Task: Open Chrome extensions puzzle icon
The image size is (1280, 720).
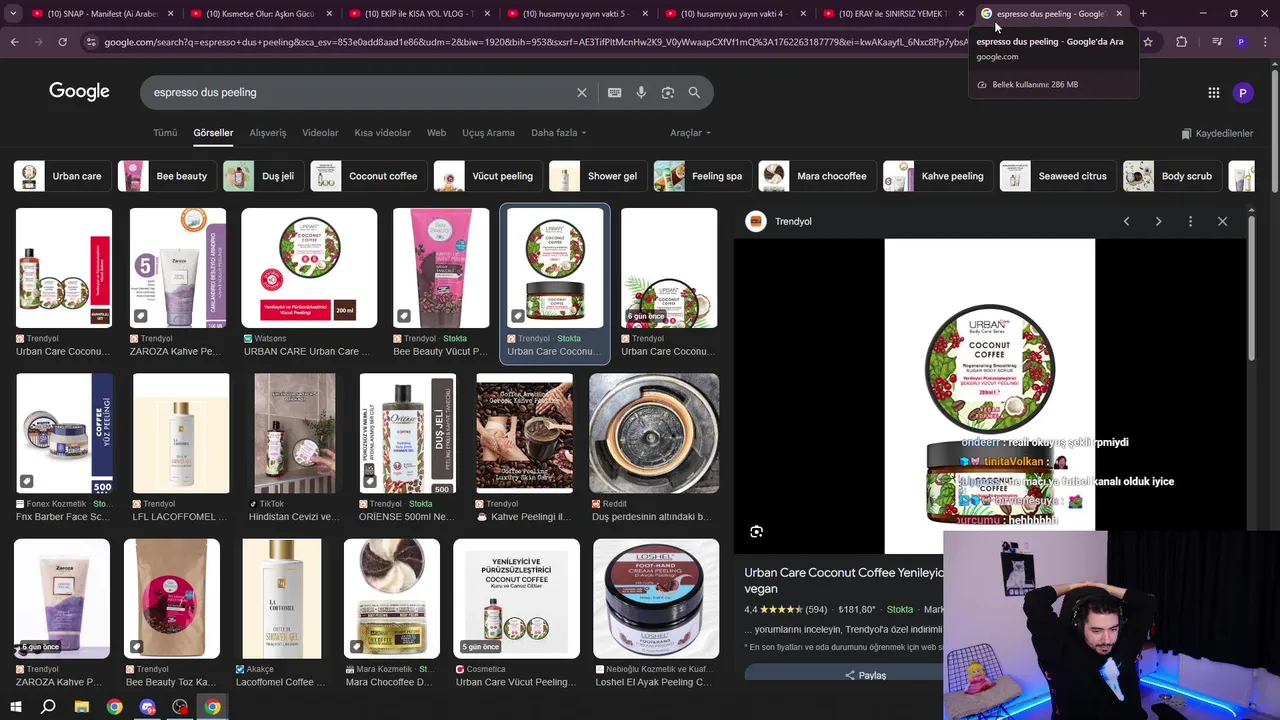Action: coord(1182,42)
